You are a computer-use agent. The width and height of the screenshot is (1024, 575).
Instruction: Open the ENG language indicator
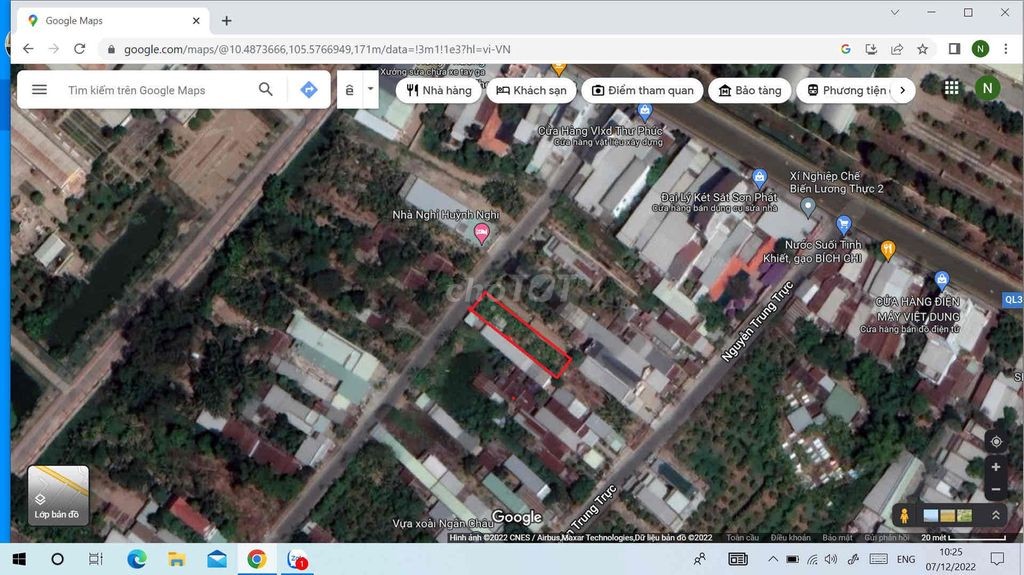coord(906,559)
